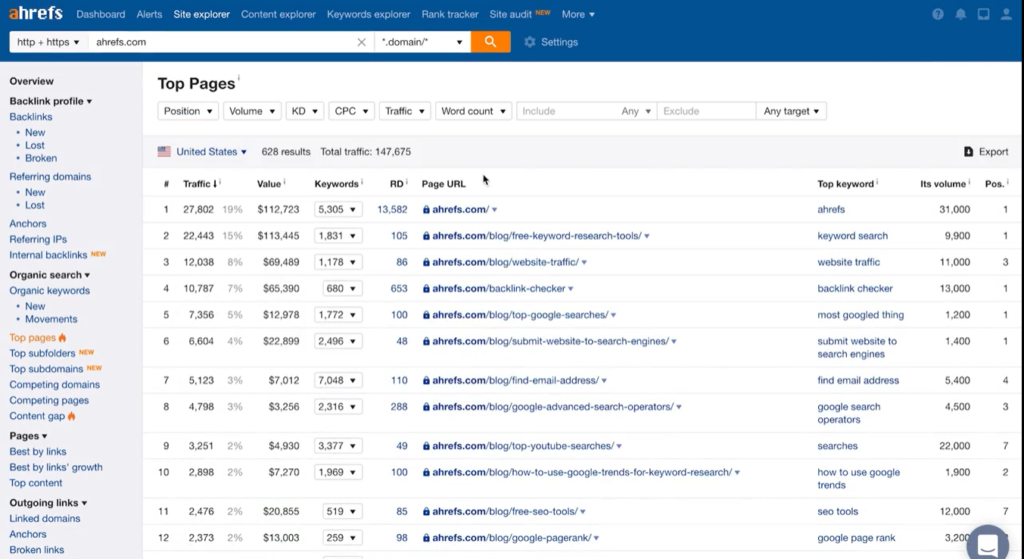Image resolution: width=1024 pixels, height=559 pixels.
Task: Open Competing domains in the sidebar
Action: coord(55,385)
